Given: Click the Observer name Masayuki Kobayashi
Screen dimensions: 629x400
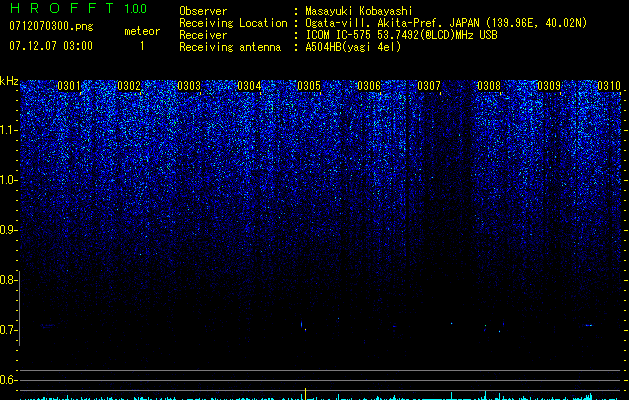Looking at the screenshot, I should (359, 11).
